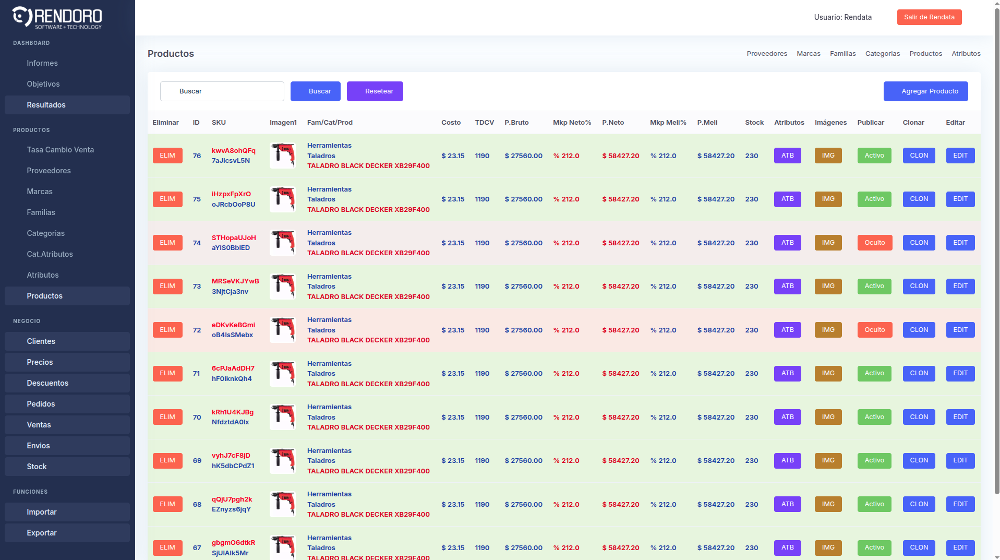Toggle Activo status for product 69
The image size is (1000, 560).
[874, 461]
